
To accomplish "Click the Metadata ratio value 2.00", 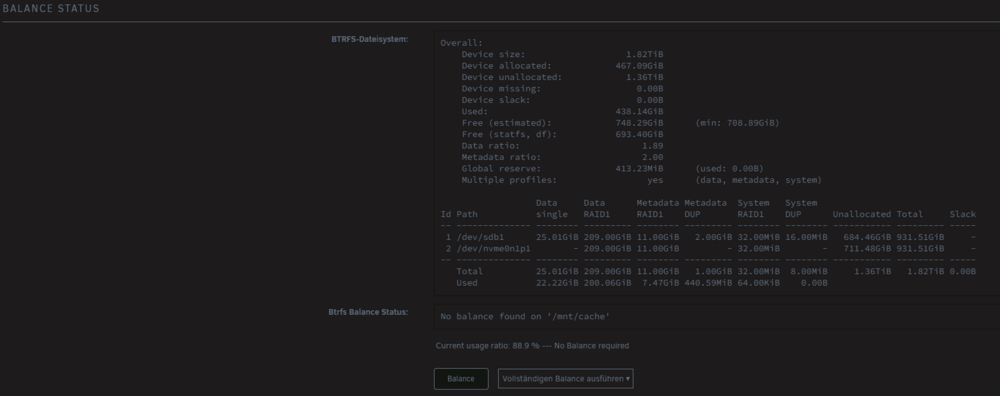I will tap(652, 158).
